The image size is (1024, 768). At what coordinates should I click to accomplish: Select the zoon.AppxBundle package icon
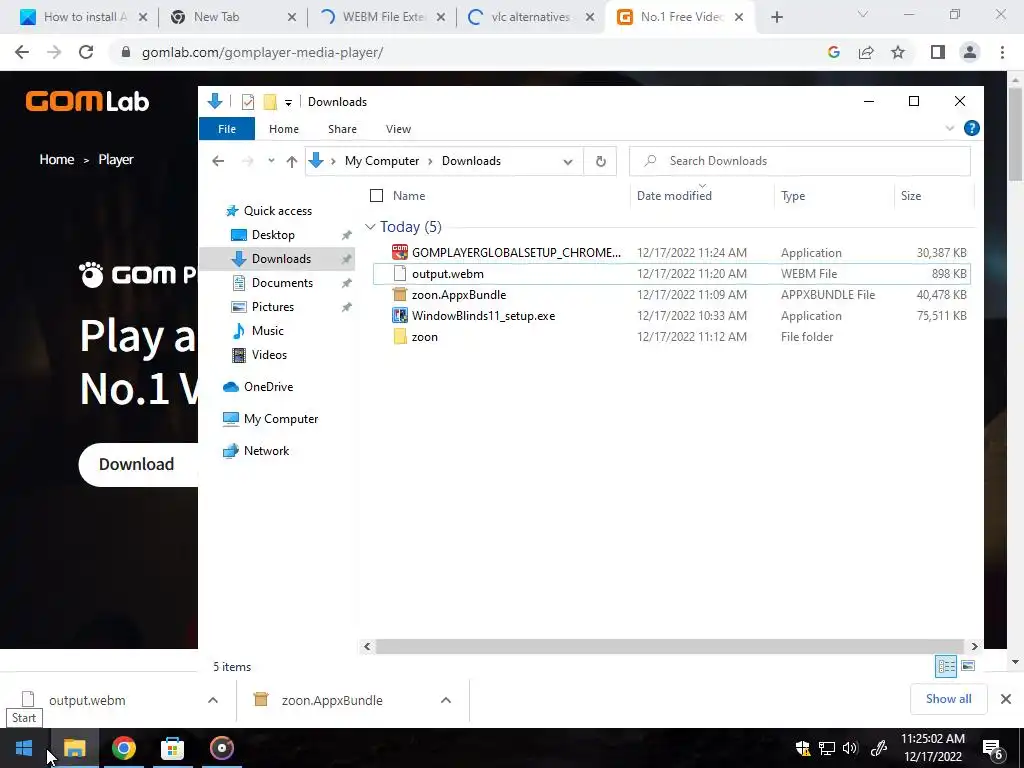click(400, 295)
